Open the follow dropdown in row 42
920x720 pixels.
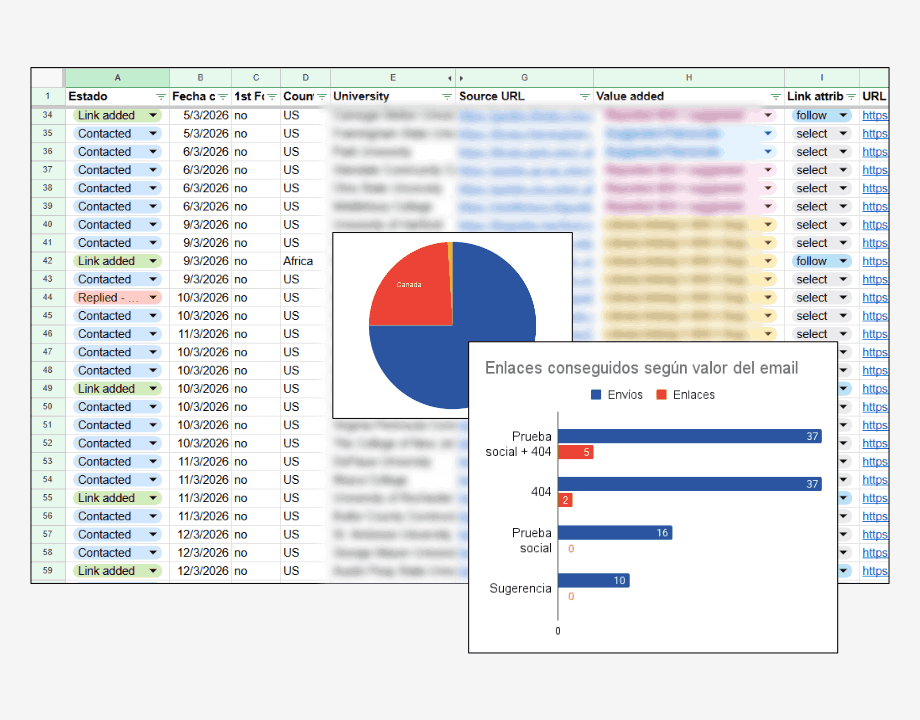click(x=842, y=261)
